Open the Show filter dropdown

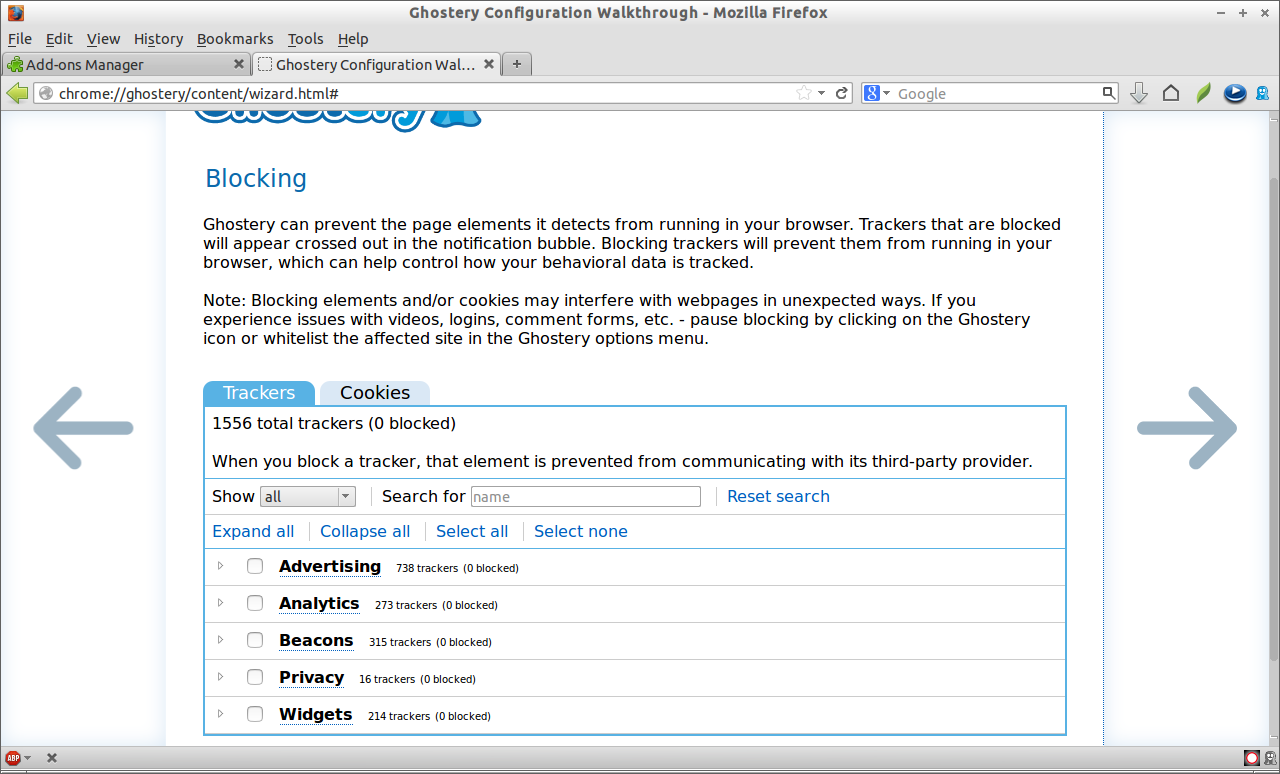(x=307, y=497)
